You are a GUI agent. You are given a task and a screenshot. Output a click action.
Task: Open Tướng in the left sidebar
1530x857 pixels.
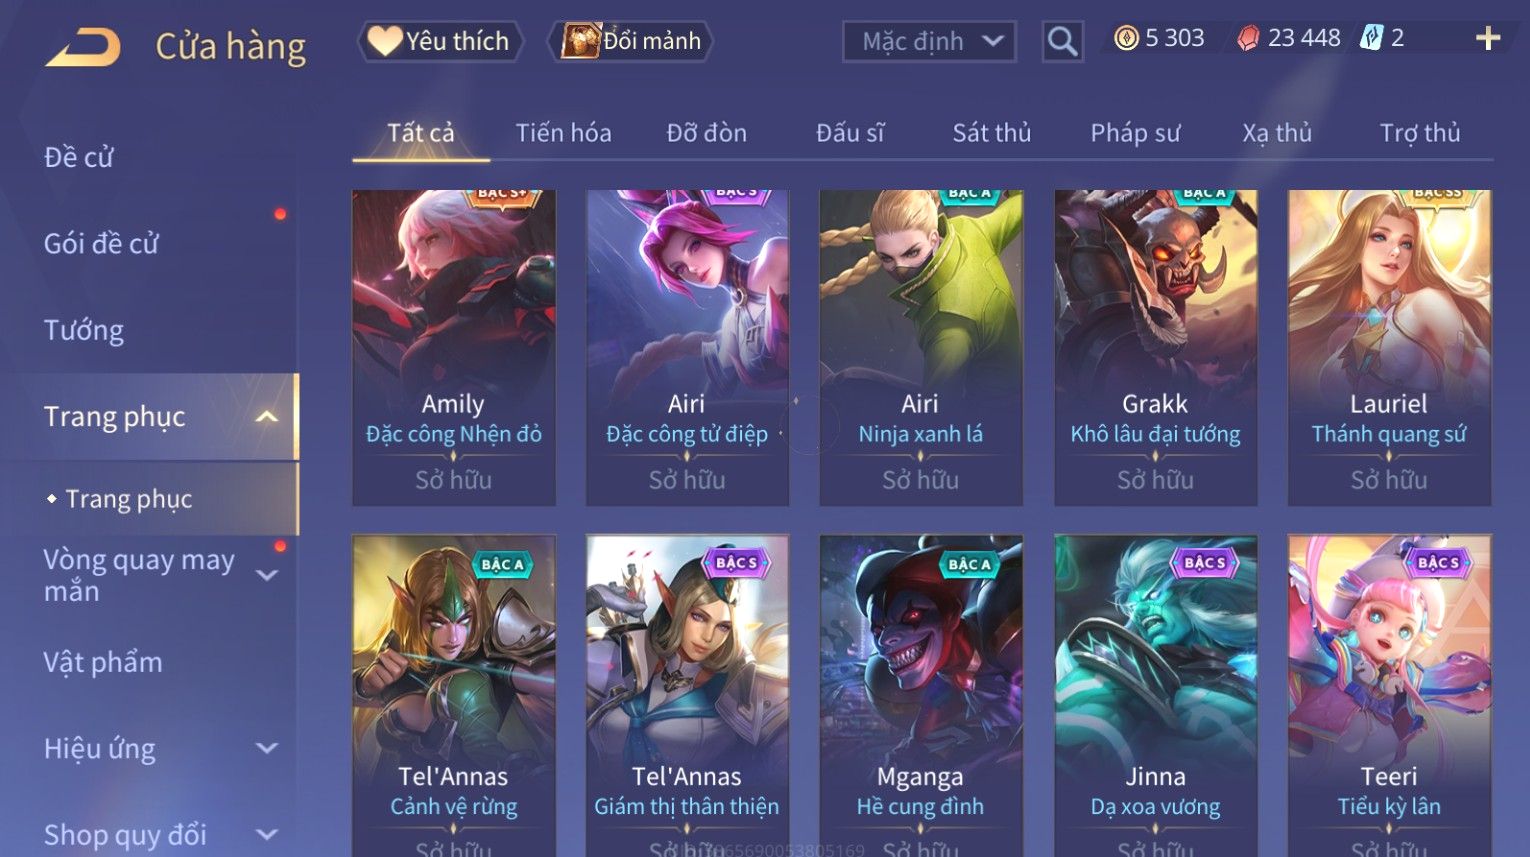(x=84, y=330)
